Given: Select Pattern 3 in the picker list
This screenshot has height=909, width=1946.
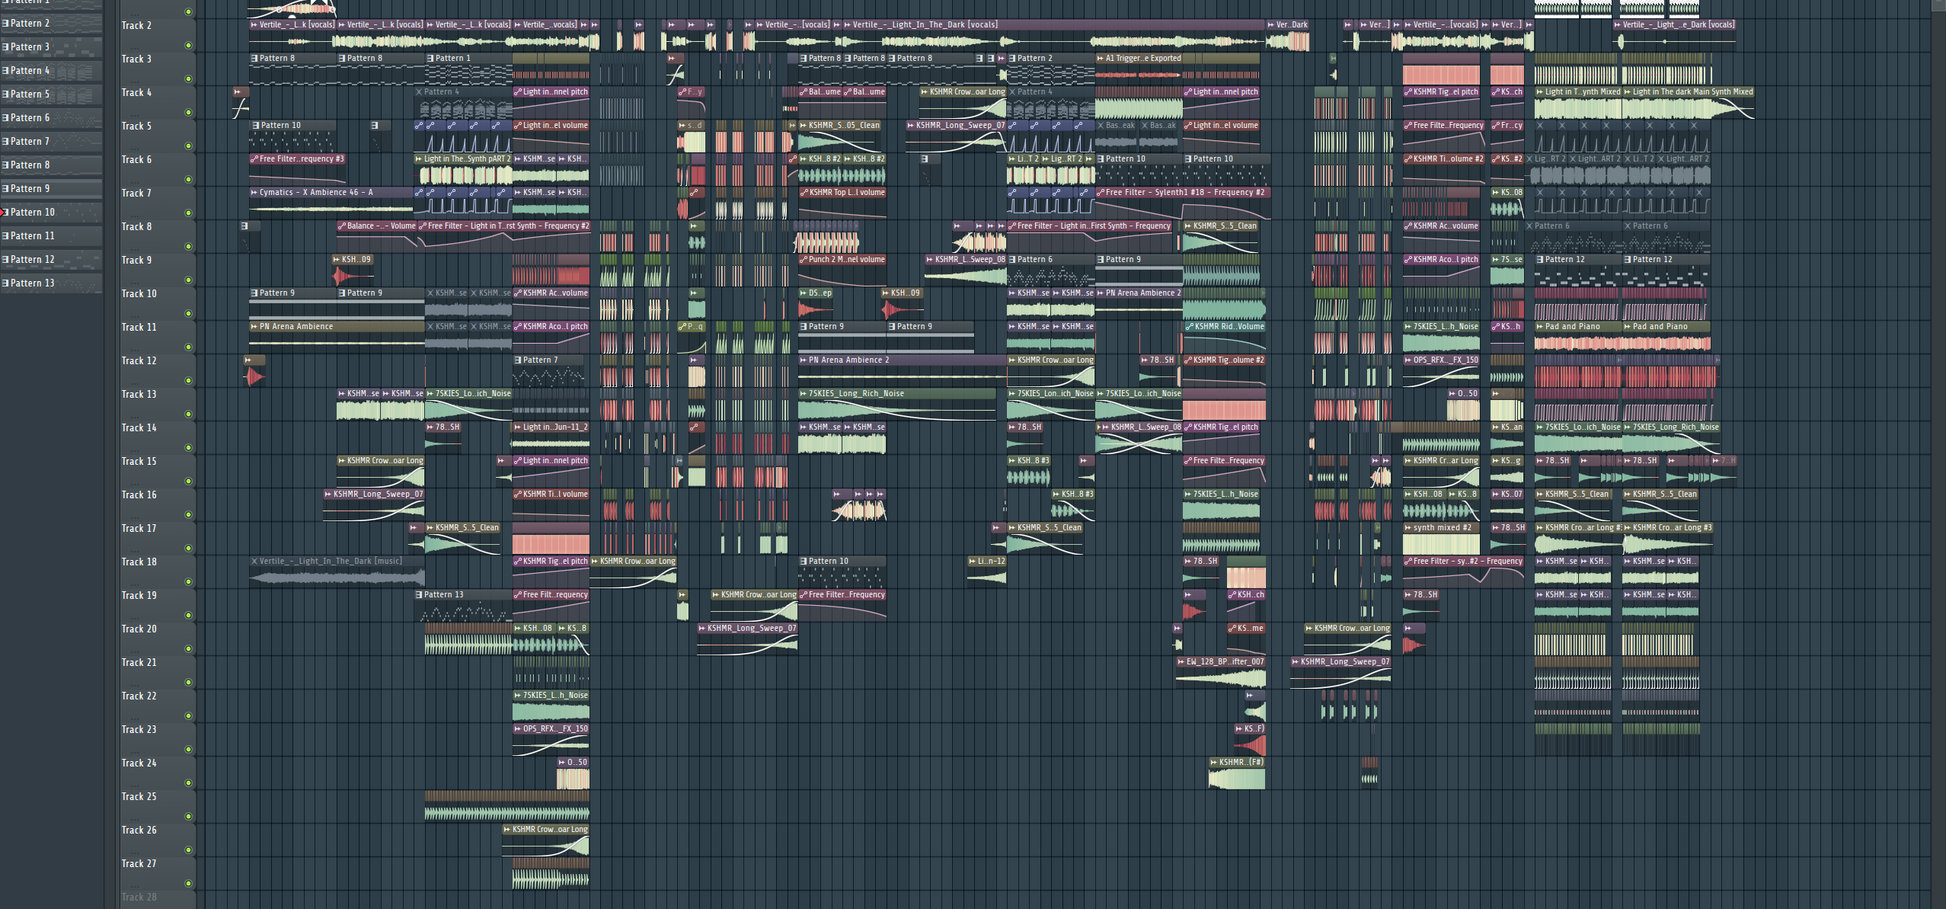Looking at the screenshot, I should (51, 47).
